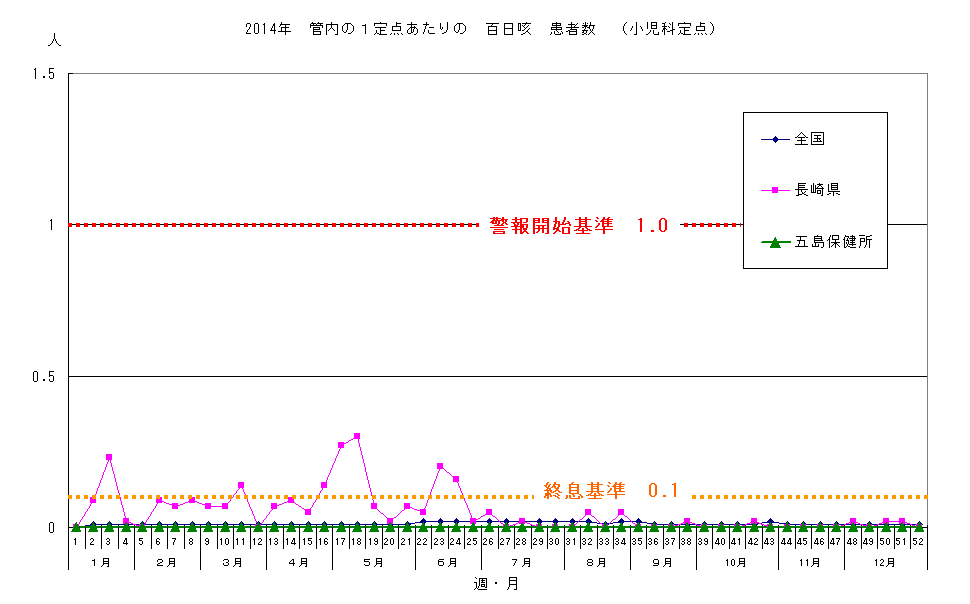
Task: Click the y-axis value 1.5
Action: pos(43,74)
